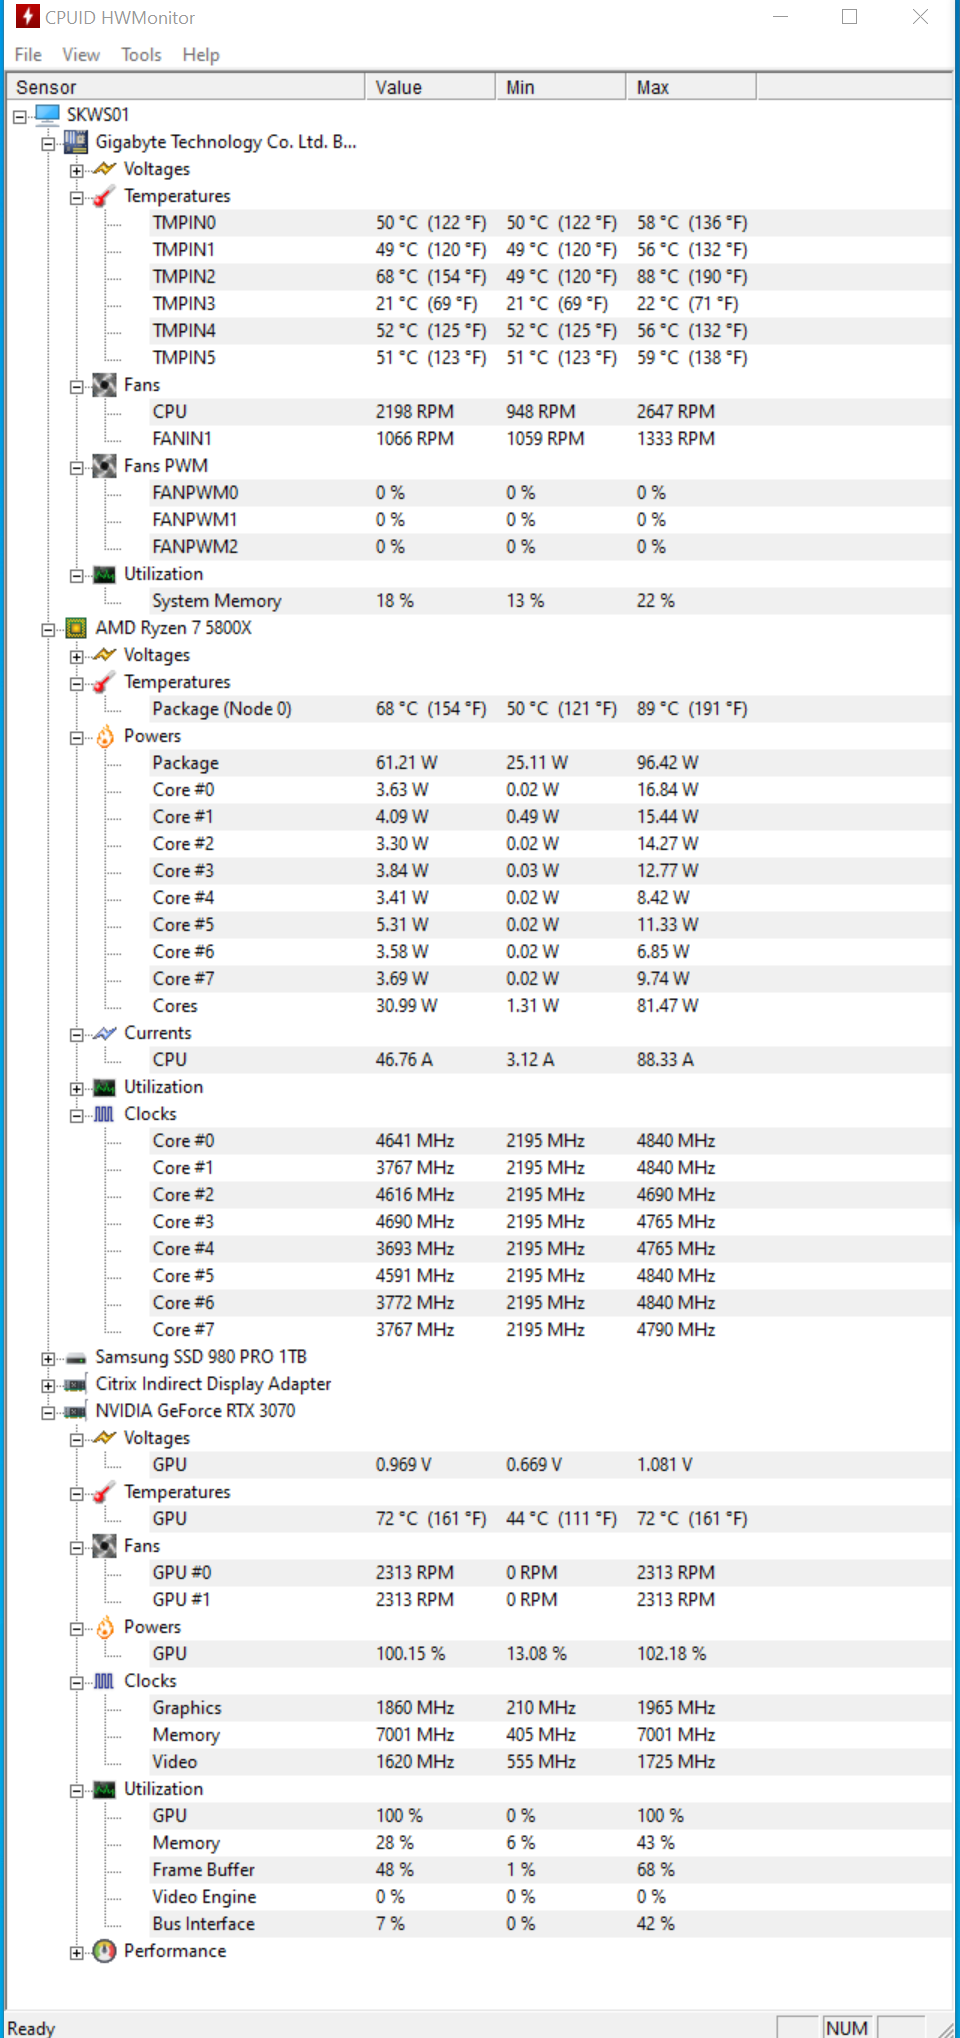Screen dimensions: 960x2038
Task: Click the GPU Clocks icon
Action: point(104,1681)
